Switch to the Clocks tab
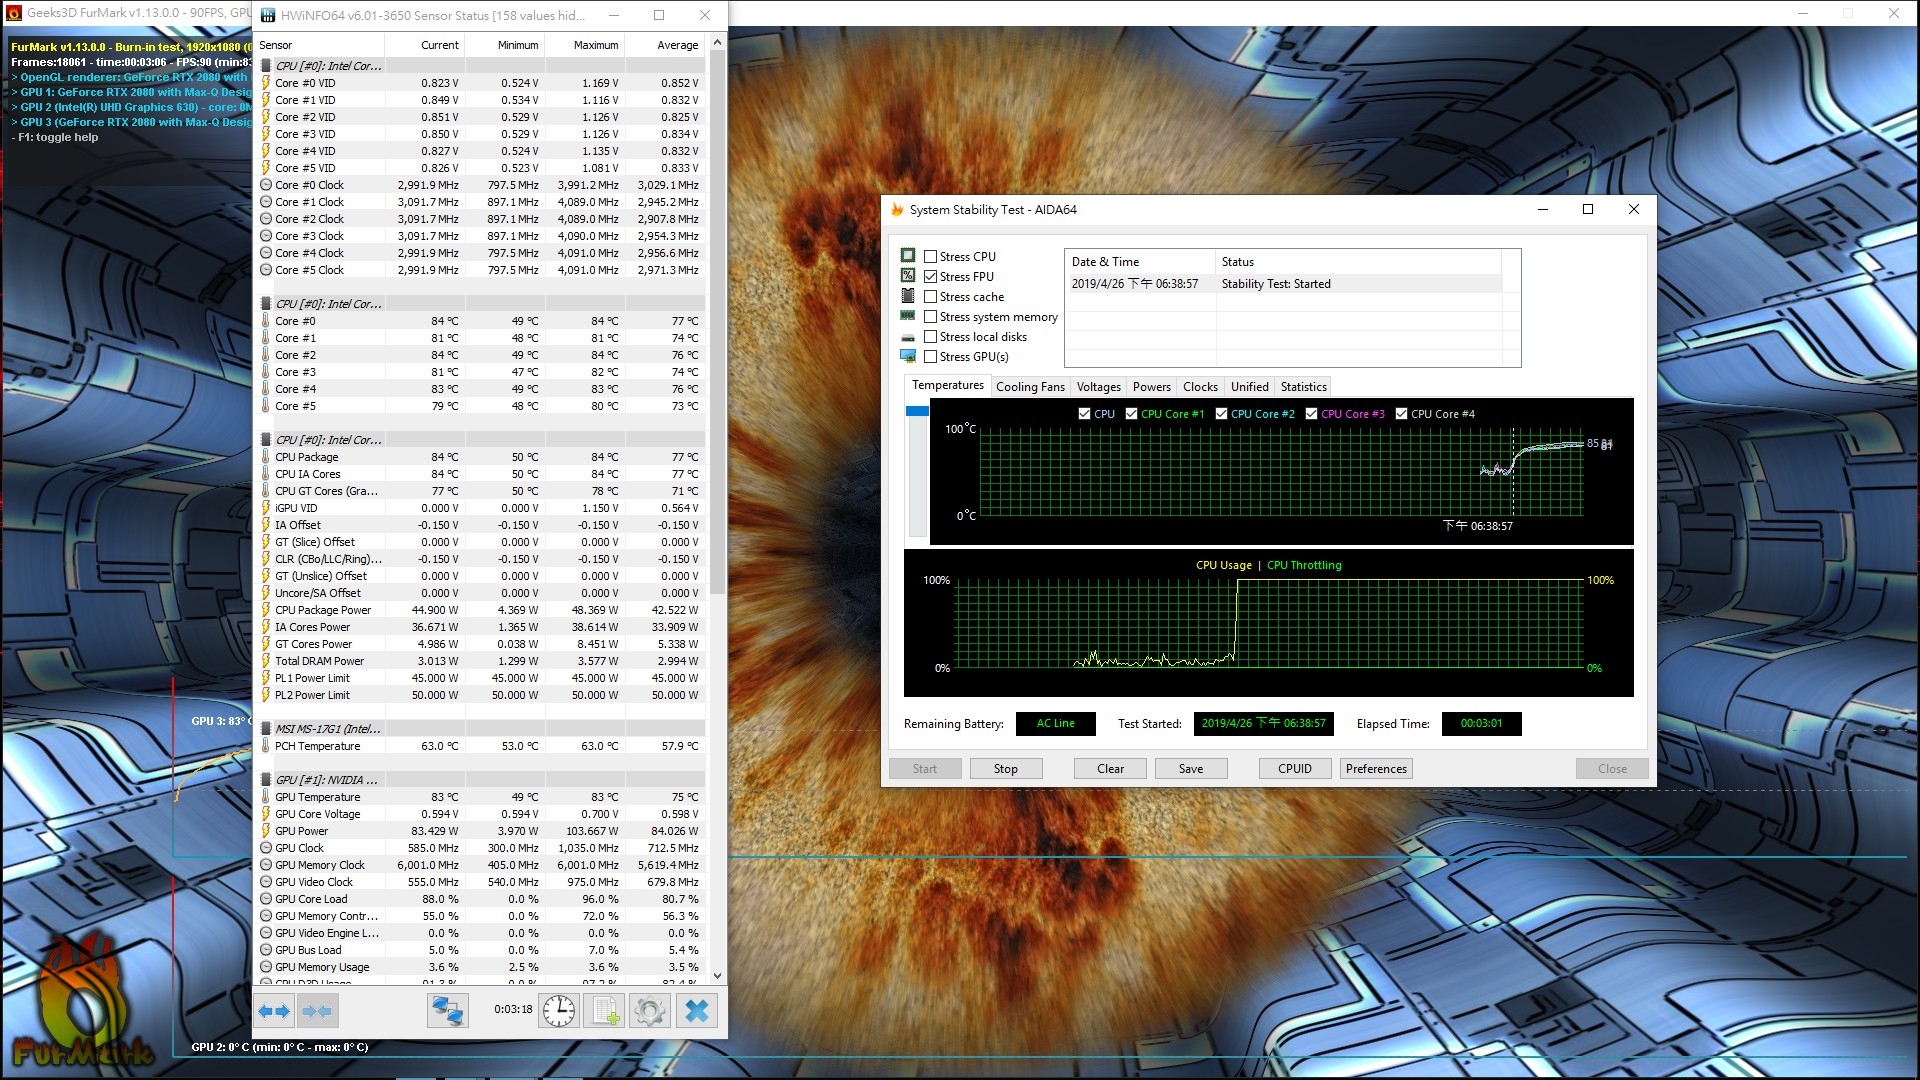Screen dimensions: 1920x1080 click(x=1200, y=387)
